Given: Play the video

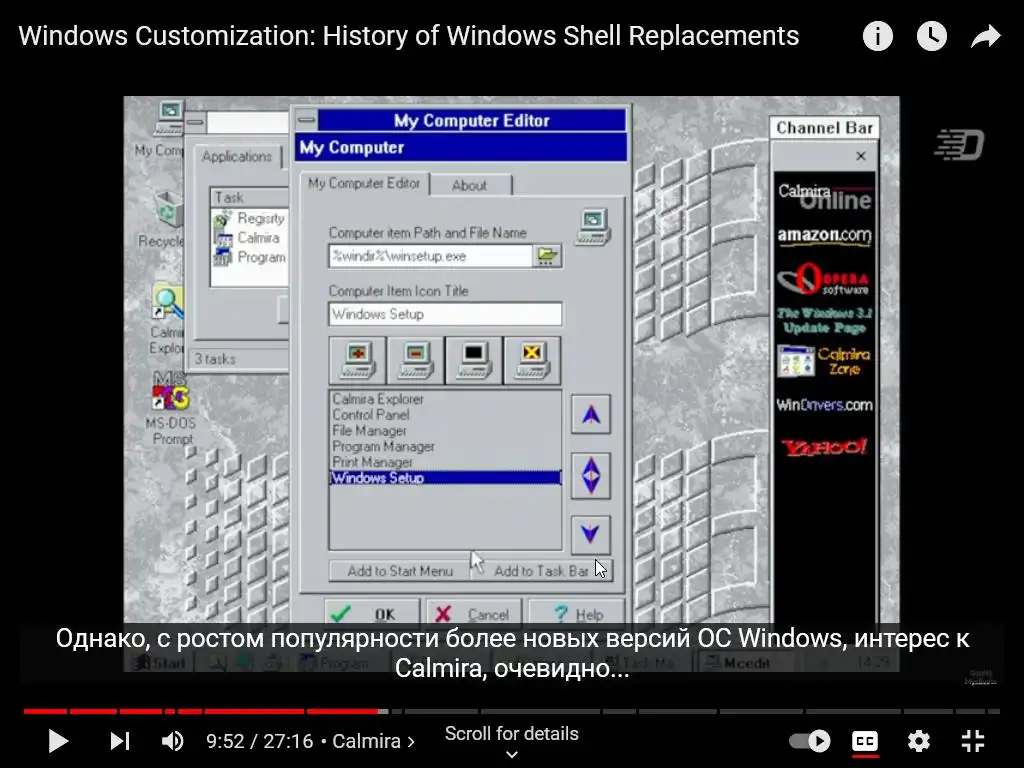Looking at the screenshot, I should [x=58, y=741].
